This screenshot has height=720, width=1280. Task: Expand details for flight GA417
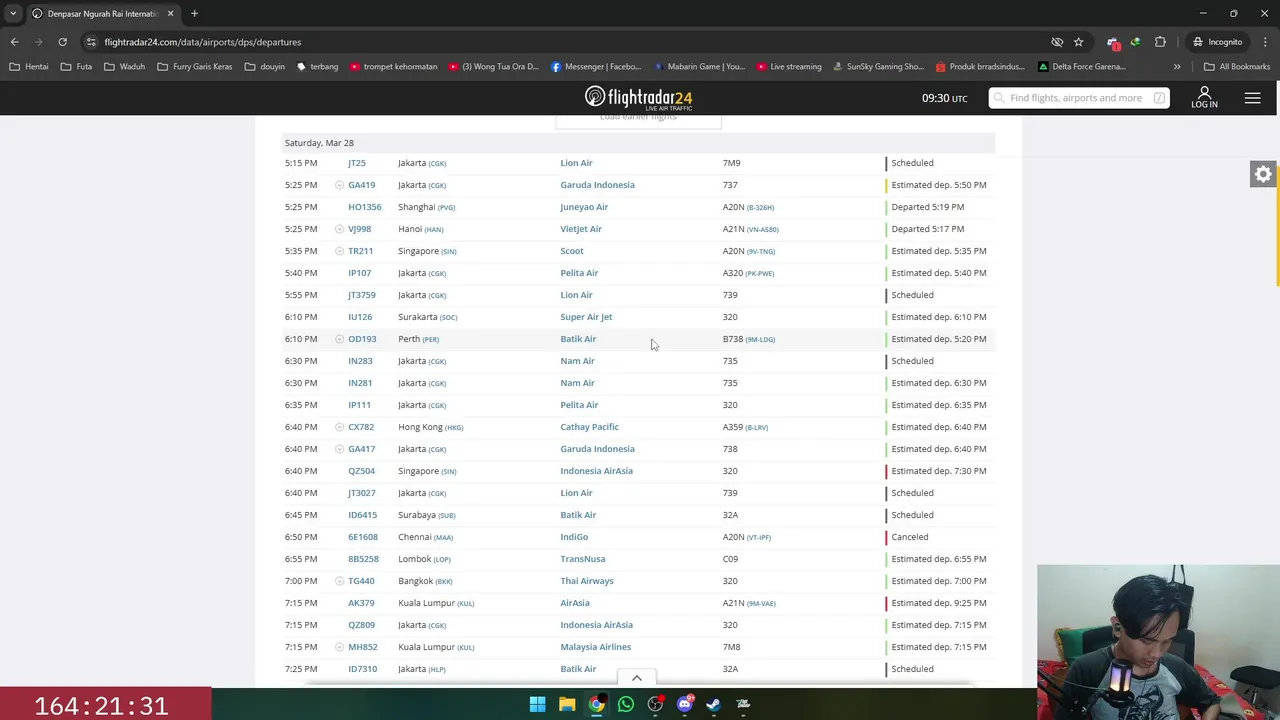click(x=339, y=449)
